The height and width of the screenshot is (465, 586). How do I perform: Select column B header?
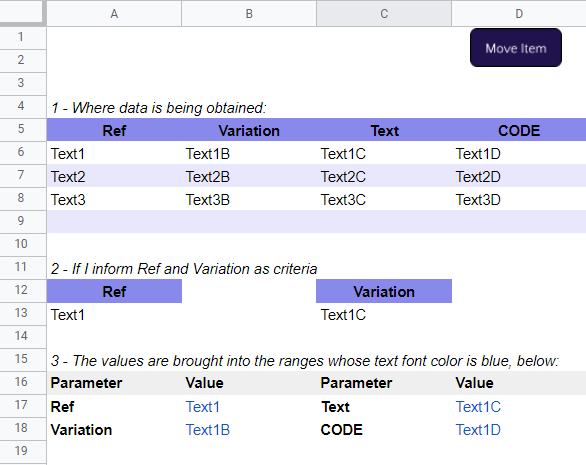click(249, 14)
